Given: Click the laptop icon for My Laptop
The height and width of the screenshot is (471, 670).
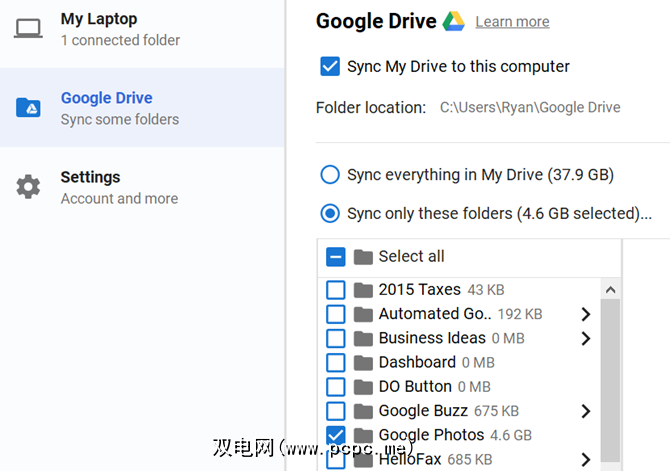Looking at the screenshot, I should (28, 28).
